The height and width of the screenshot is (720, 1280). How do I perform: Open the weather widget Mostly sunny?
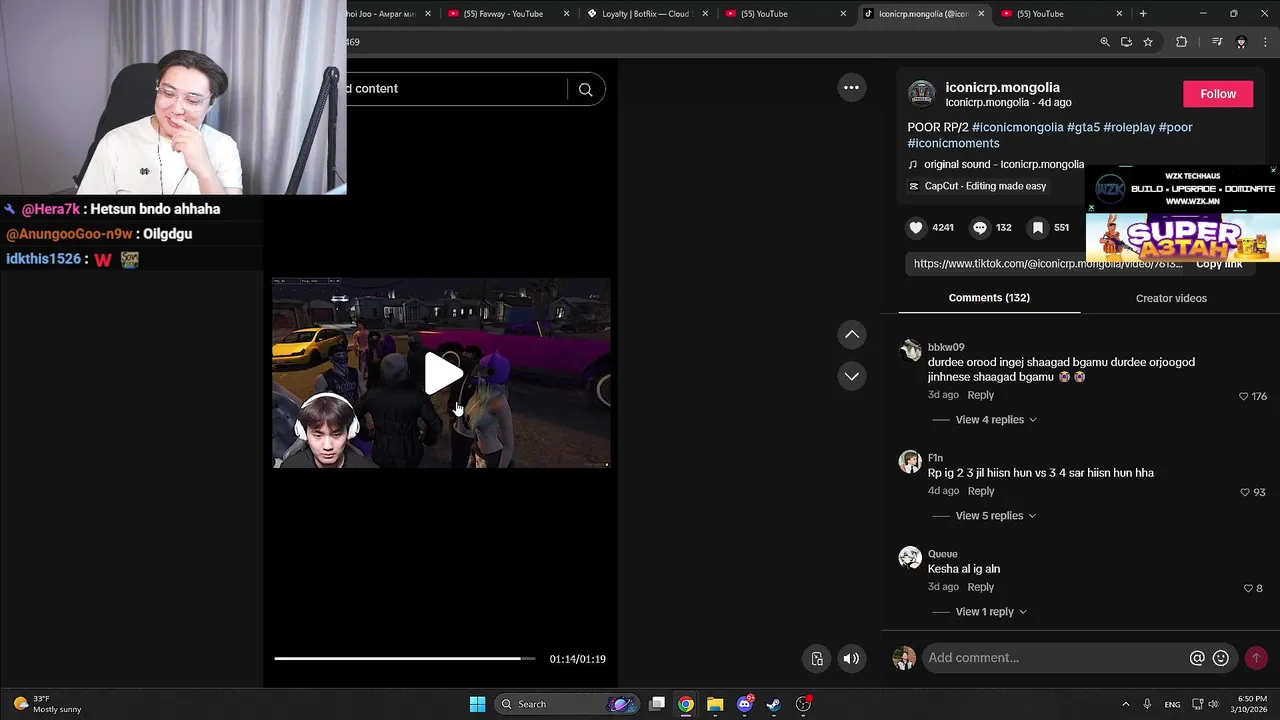[45, 704]
